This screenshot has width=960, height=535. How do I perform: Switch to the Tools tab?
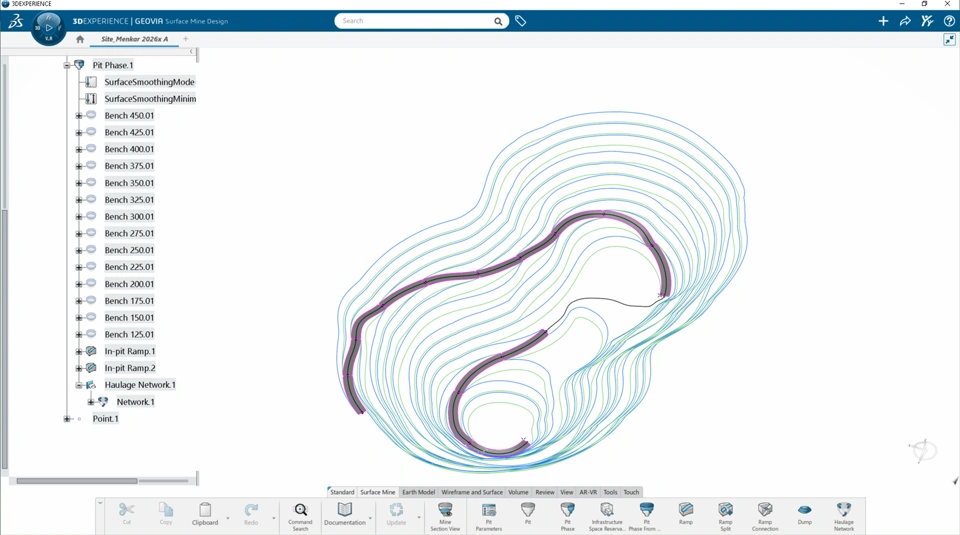click(610, 492)
